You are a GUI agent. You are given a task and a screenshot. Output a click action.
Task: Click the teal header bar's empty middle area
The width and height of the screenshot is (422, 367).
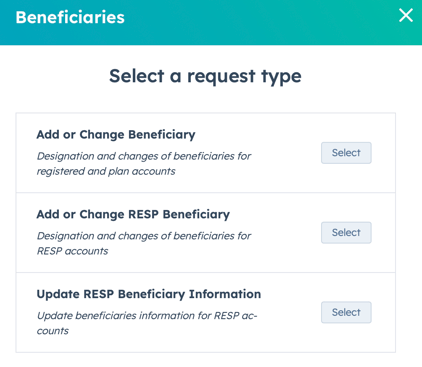point(260,22)
